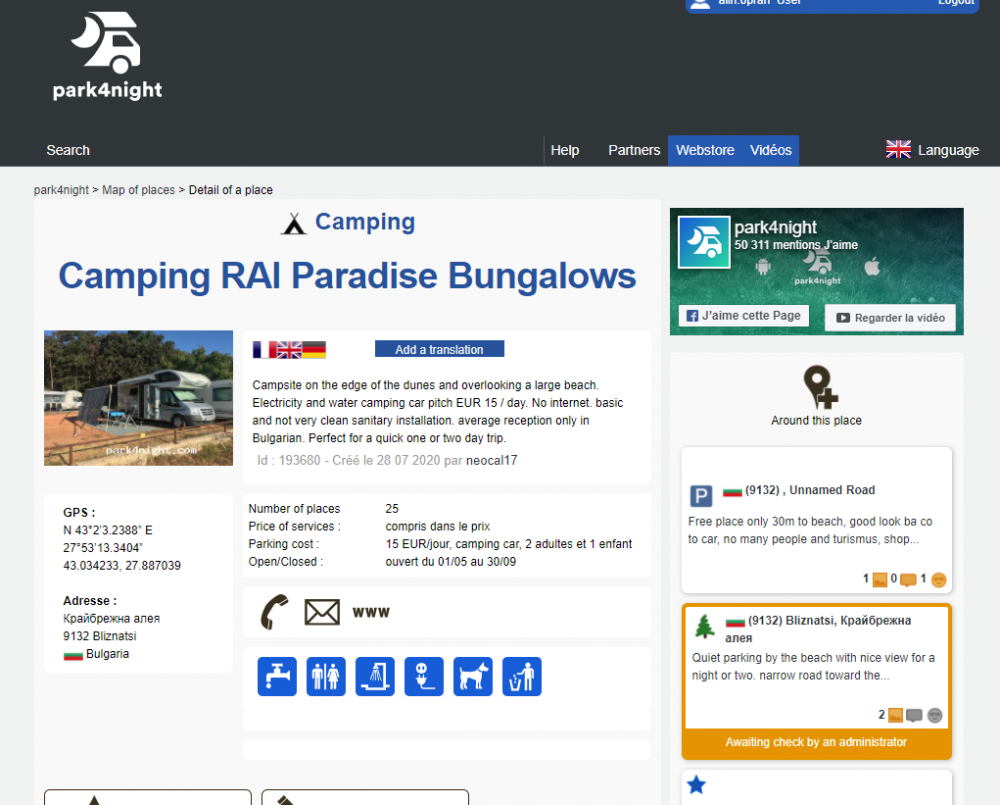The height and width of the screenshot is (805, 1000).
Task: Select the French flag translation
Action: point(264,350)
